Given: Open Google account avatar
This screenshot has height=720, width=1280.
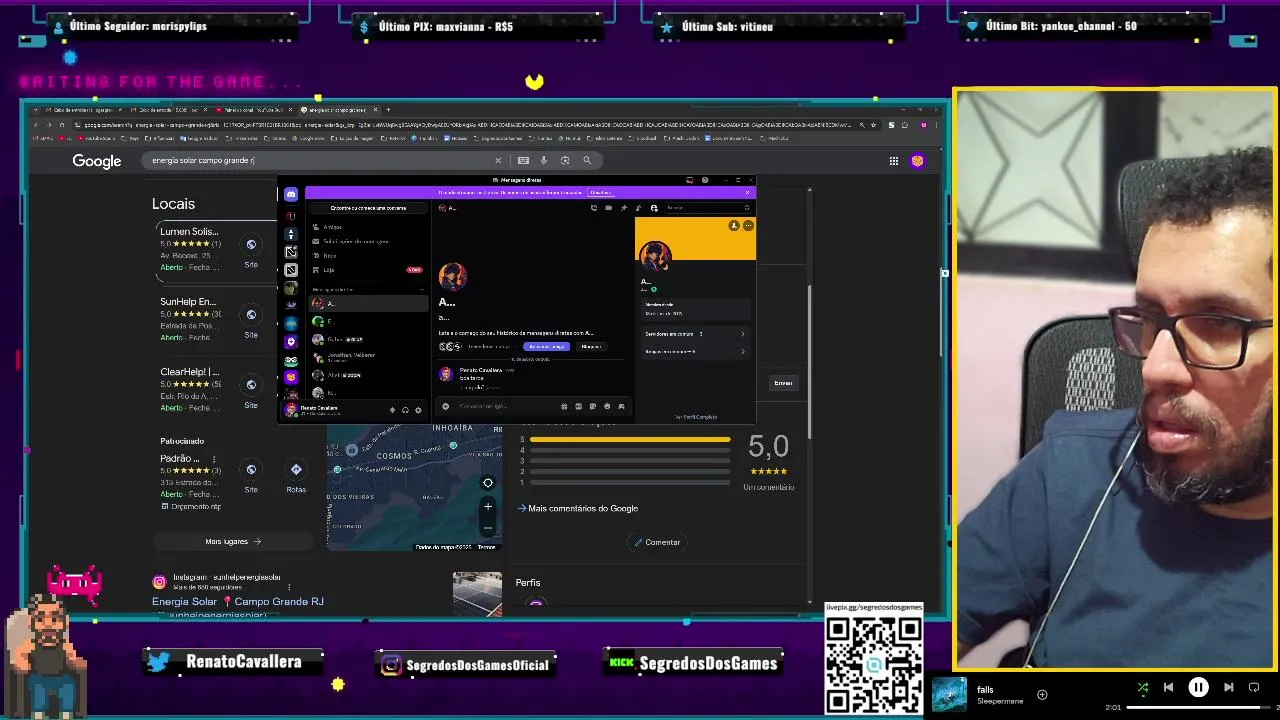Looking at the screenshot, I should [x=917, y=160].
